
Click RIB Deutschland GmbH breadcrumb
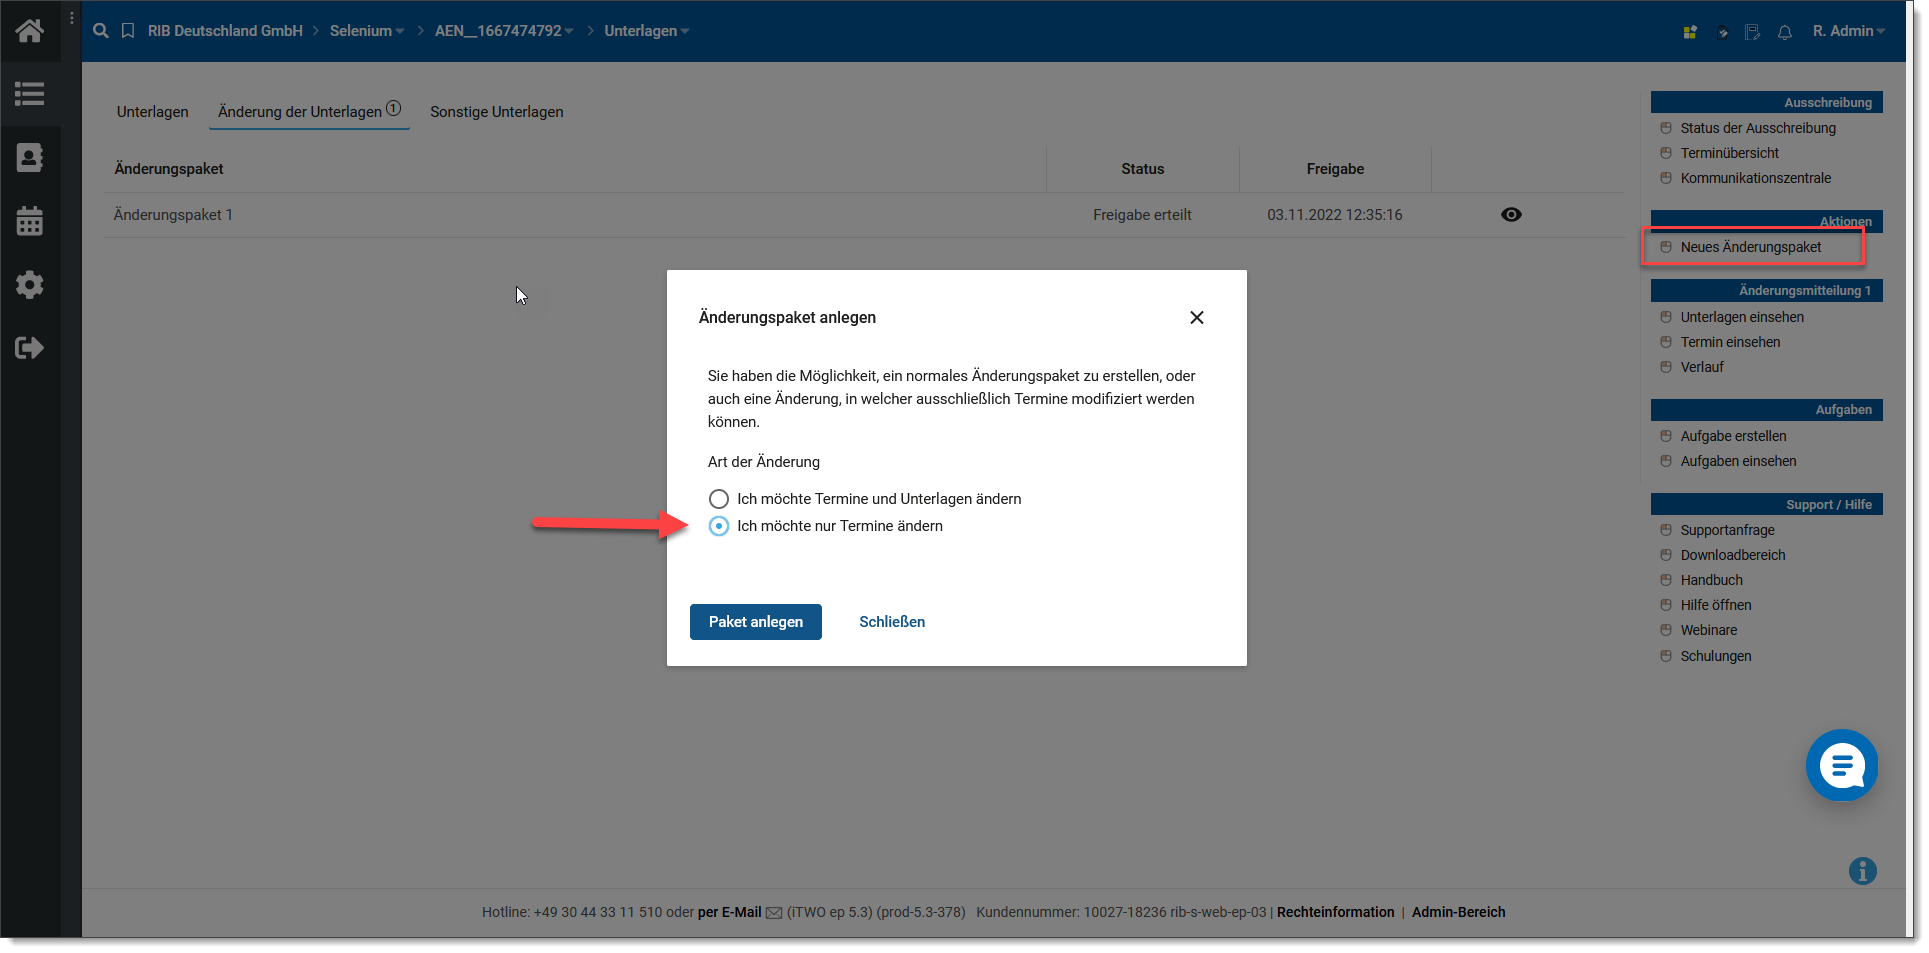(x=225, y=31)
